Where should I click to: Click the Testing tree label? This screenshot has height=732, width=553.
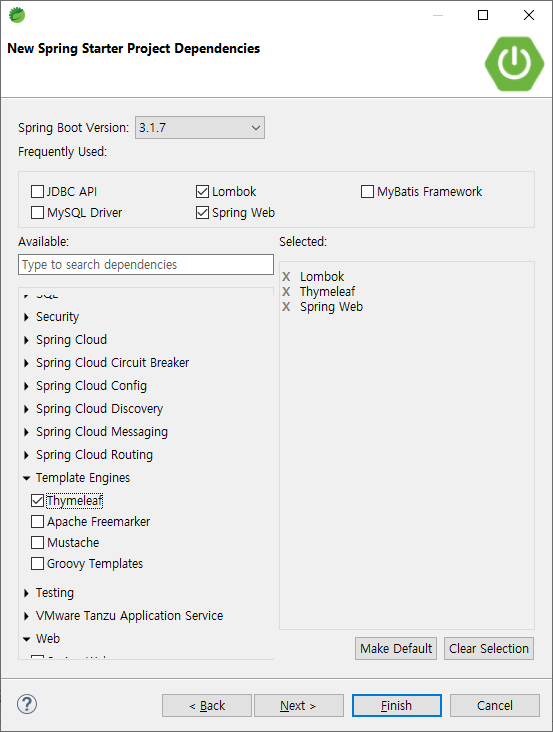[x=55, y=593]
